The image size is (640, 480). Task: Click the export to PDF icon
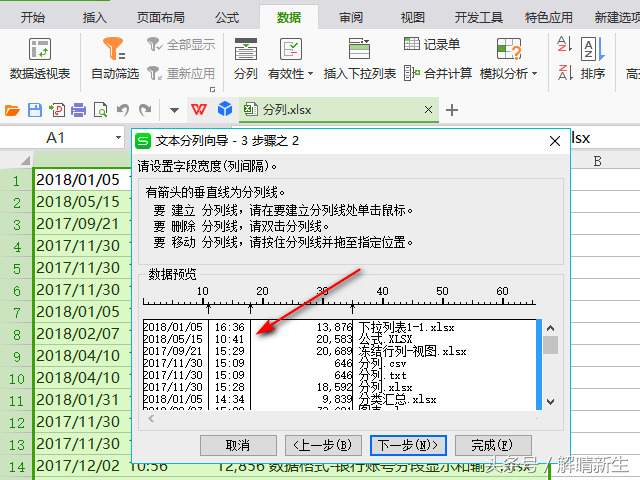57,110
